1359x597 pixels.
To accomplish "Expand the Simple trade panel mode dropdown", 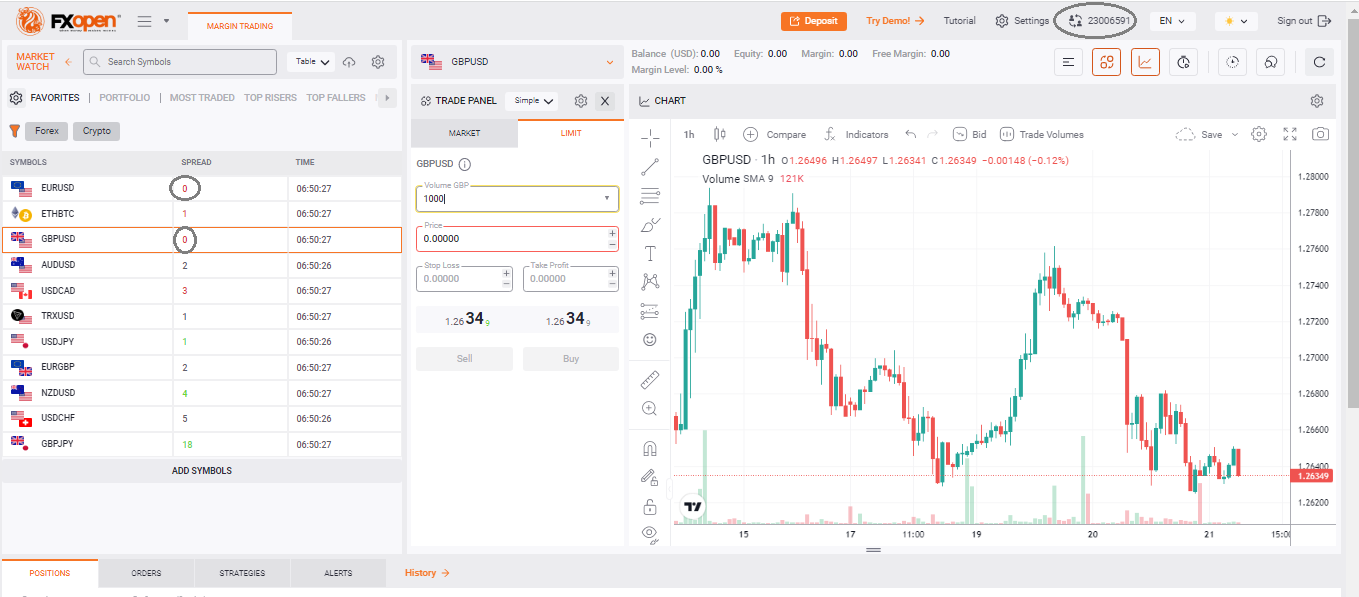I will pos(534,101).
